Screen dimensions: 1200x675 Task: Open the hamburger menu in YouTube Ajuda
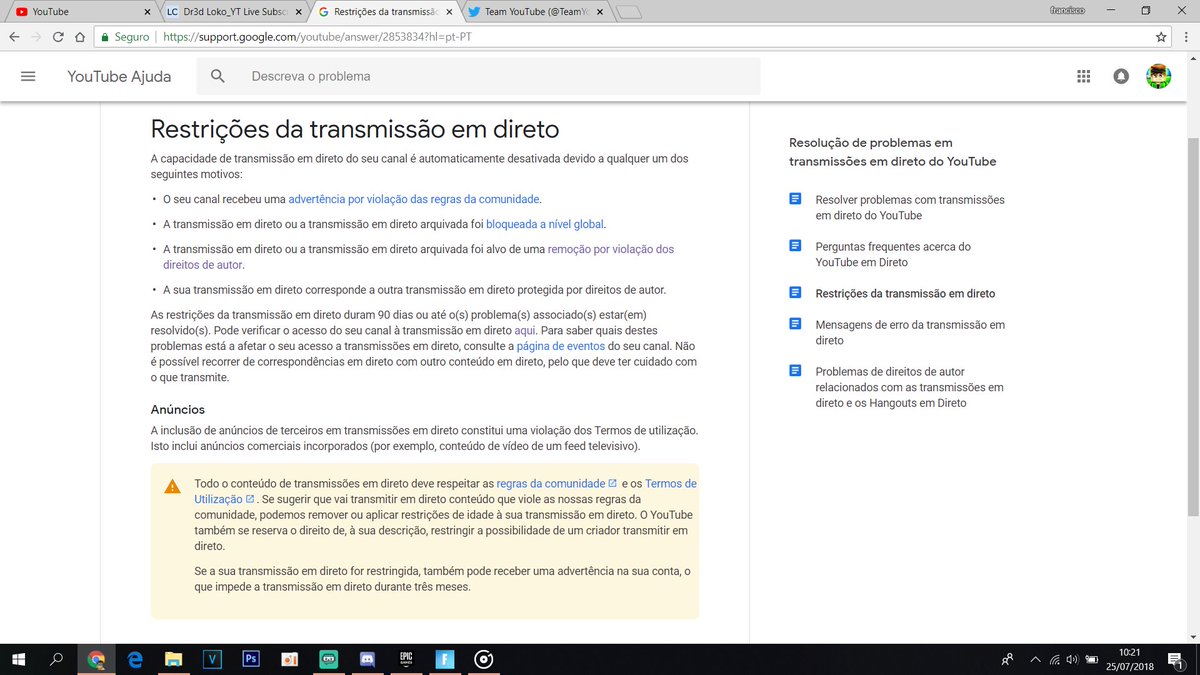[28, 76]
